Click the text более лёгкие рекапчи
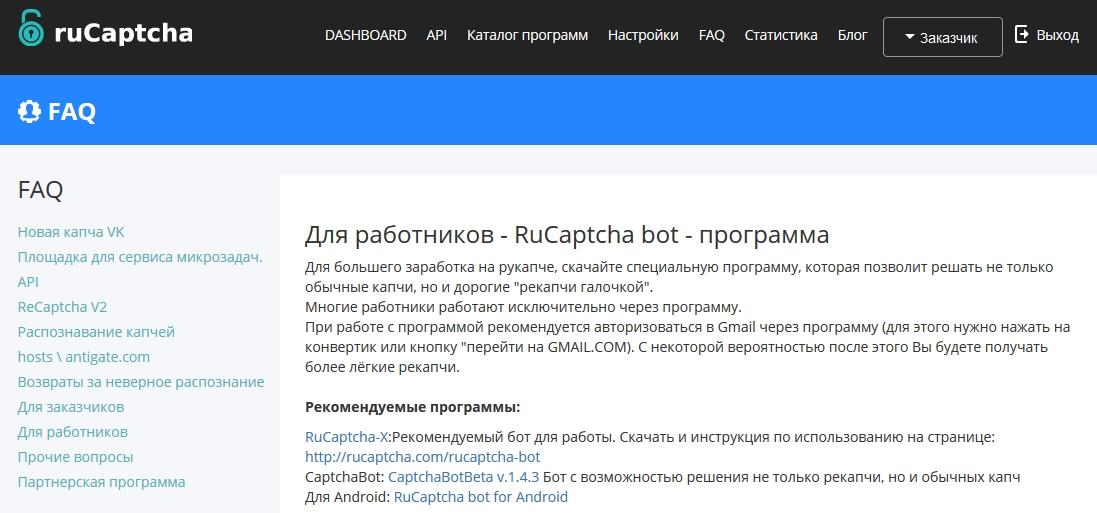 [382, 367]
